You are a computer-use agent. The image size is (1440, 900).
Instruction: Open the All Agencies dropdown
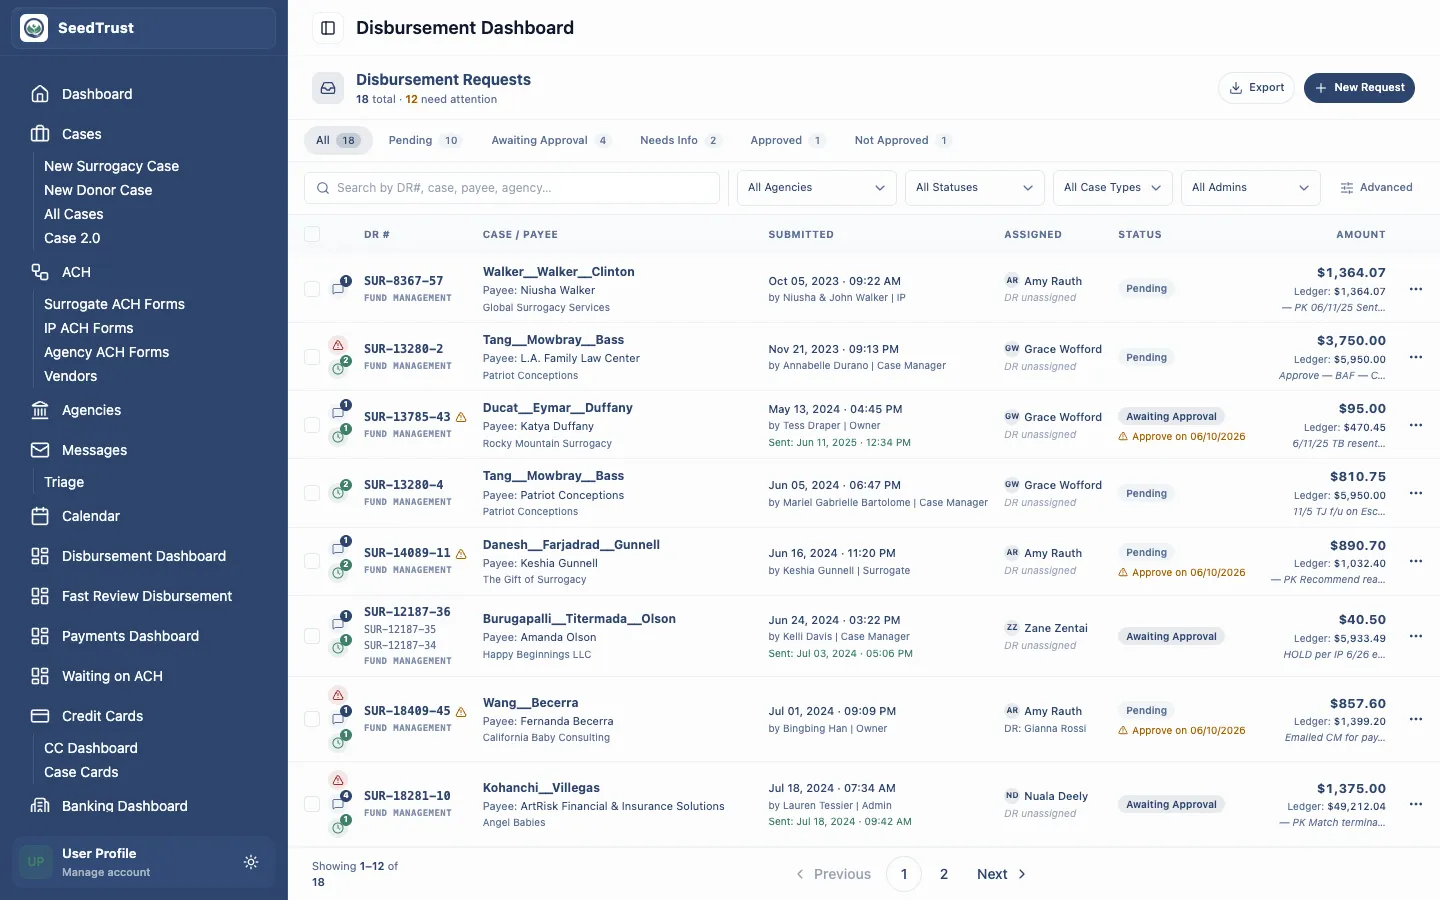click(x=817, y=188)
